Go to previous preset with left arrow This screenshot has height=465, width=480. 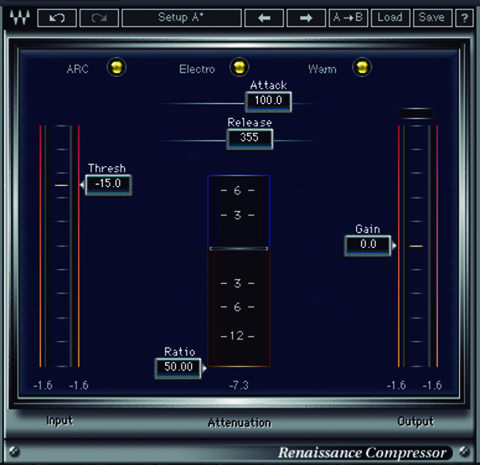coord(264,18)
